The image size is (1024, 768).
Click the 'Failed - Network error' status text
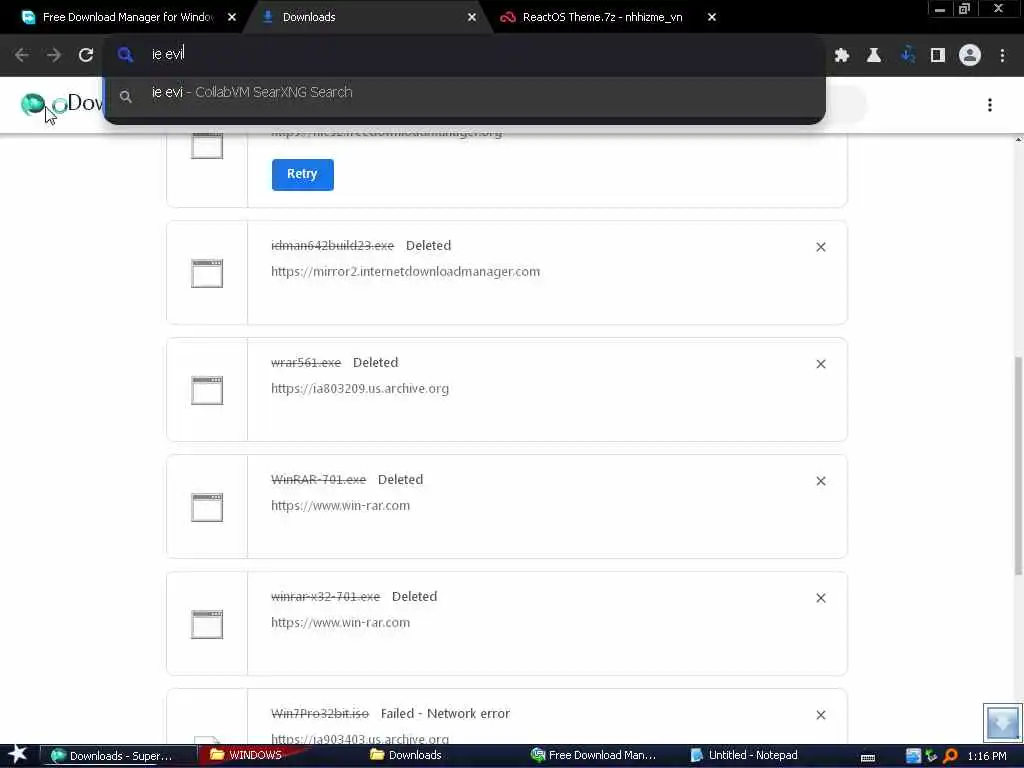point(445,714)
